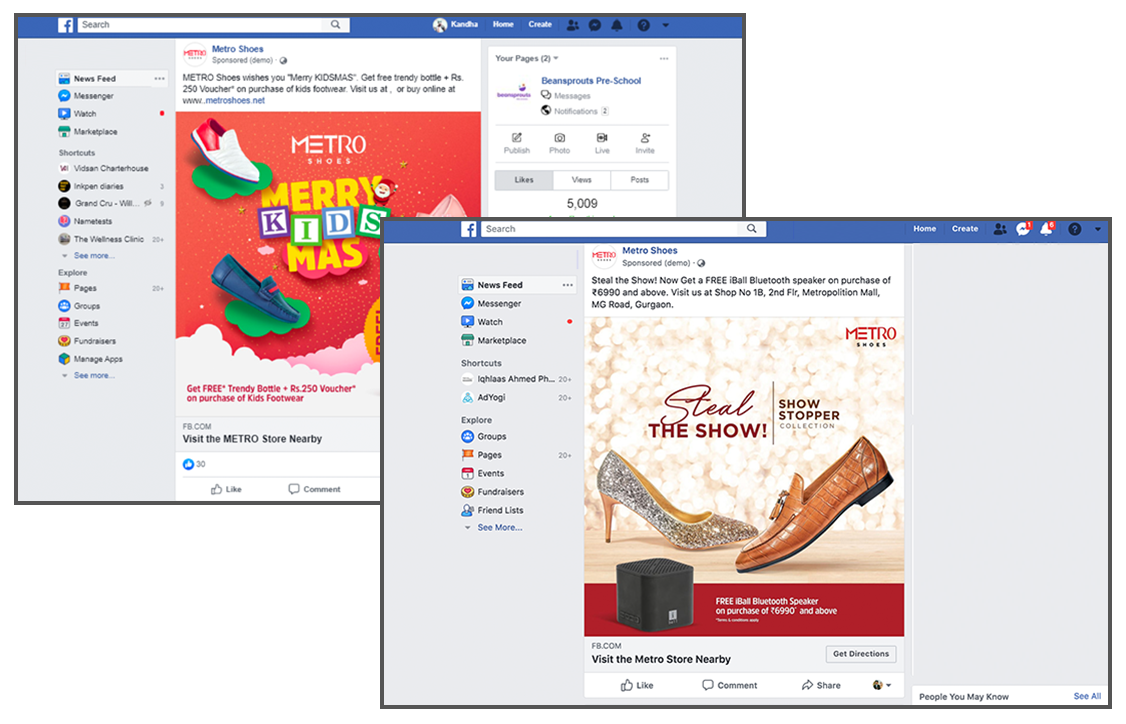Click Create in the Steal the Show window
Viewport: 1126px width, 724px height.
tap(965, 229)
